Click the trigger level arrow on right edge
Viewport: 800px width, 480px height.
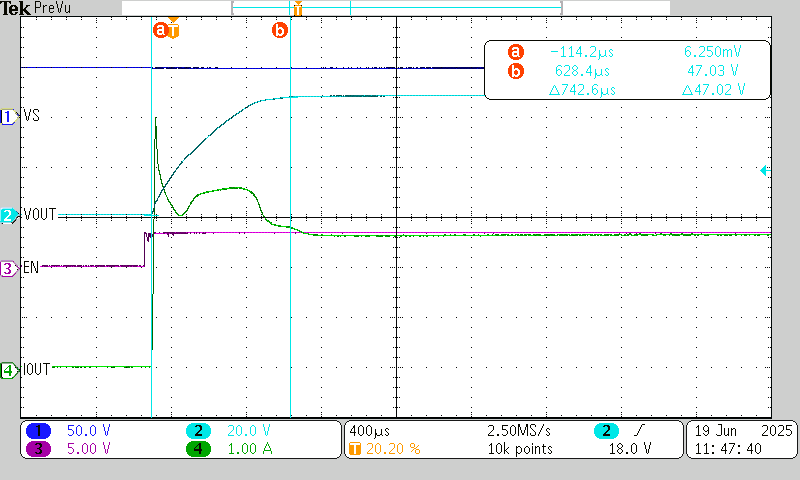[x=764, y=171]
